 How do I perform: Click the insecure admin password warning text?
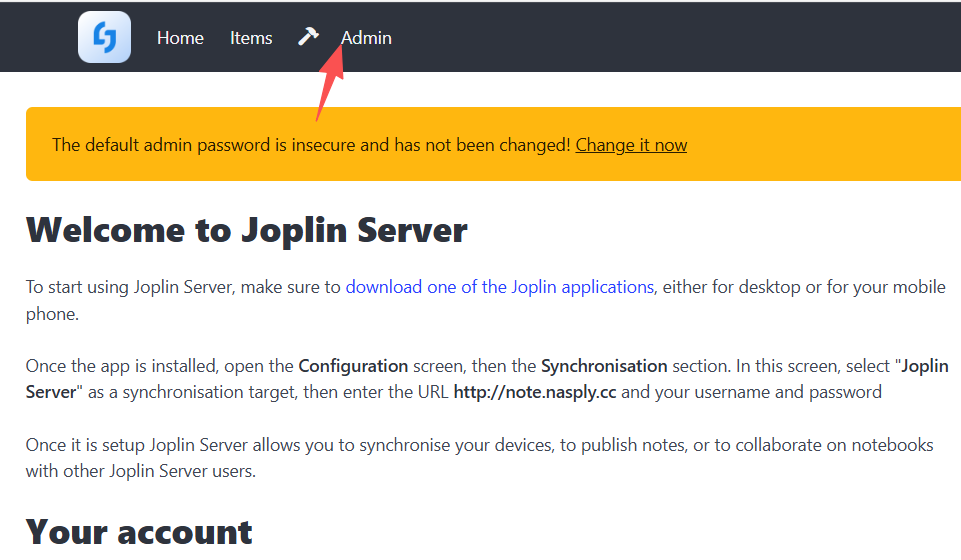click(311, 145)
